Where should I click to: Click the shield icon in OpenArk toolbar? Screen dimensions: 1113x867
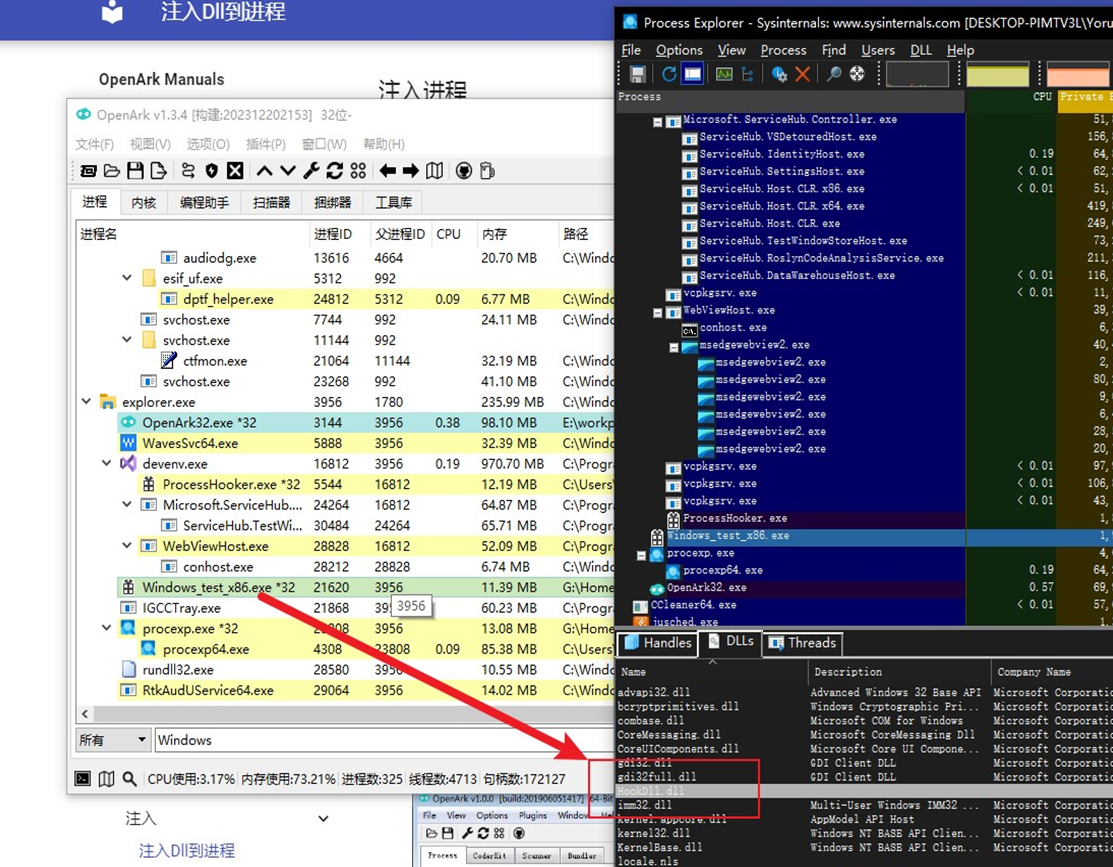(x=212, y=170)
